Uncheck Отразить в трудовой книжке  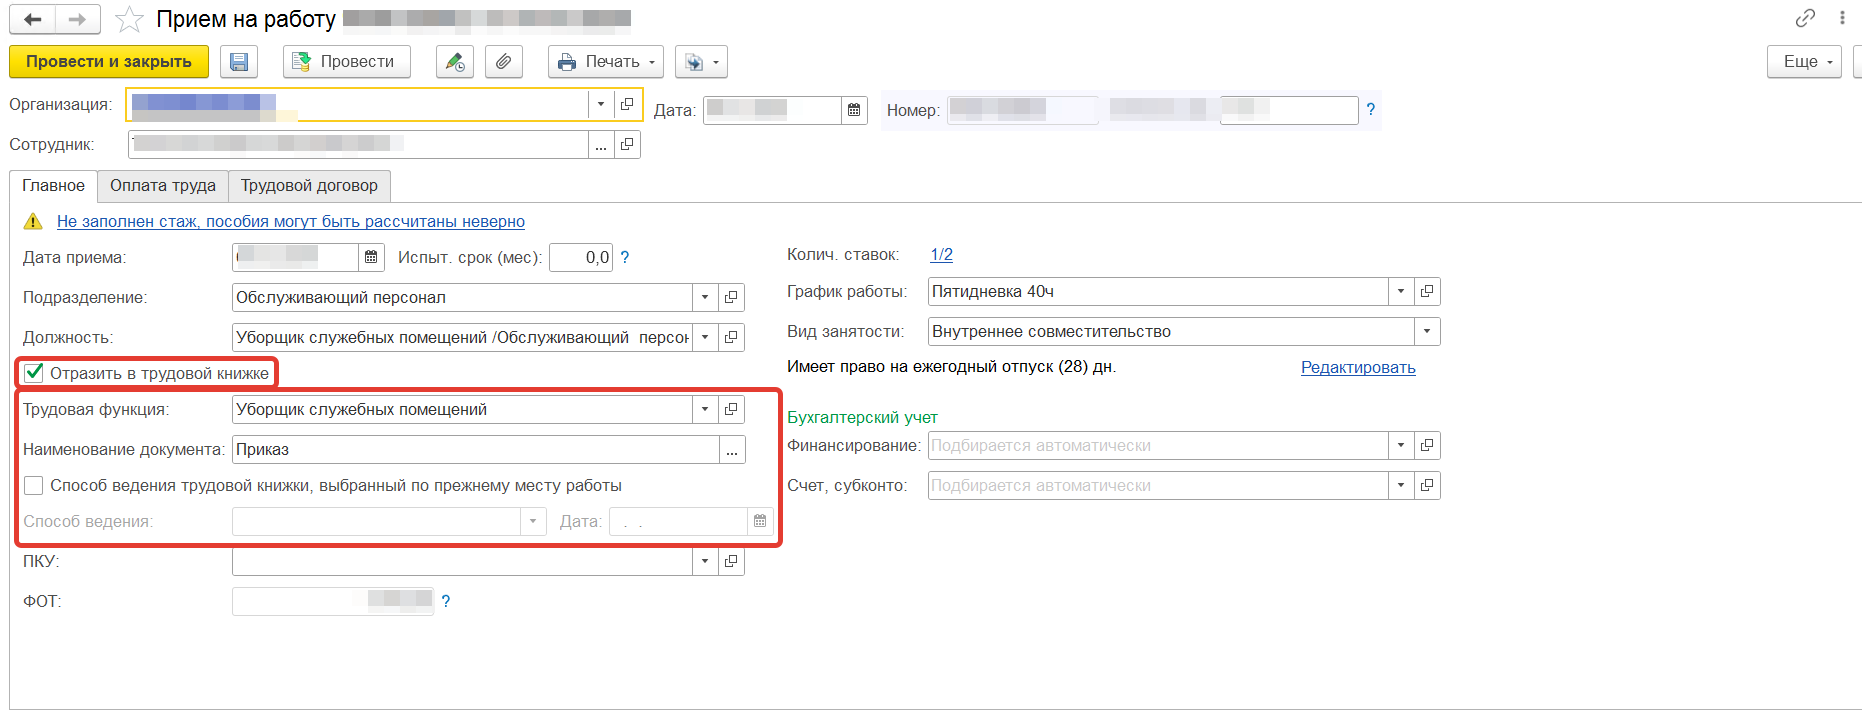click(34, 373)
